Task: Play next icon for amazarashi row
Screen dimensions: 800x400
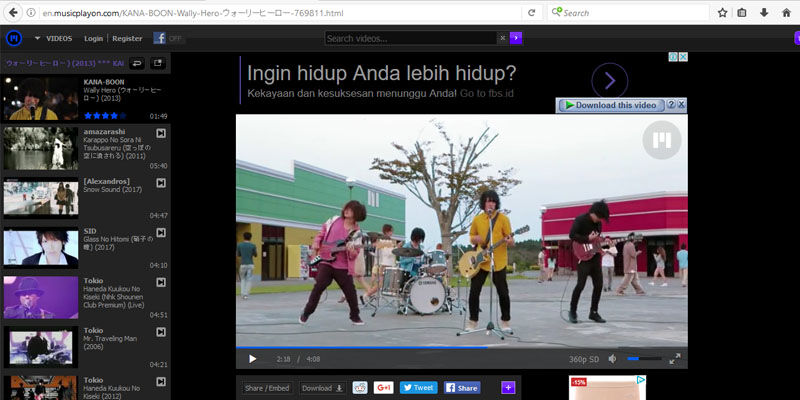Action: pyautogui.click(x=161, y=133)
